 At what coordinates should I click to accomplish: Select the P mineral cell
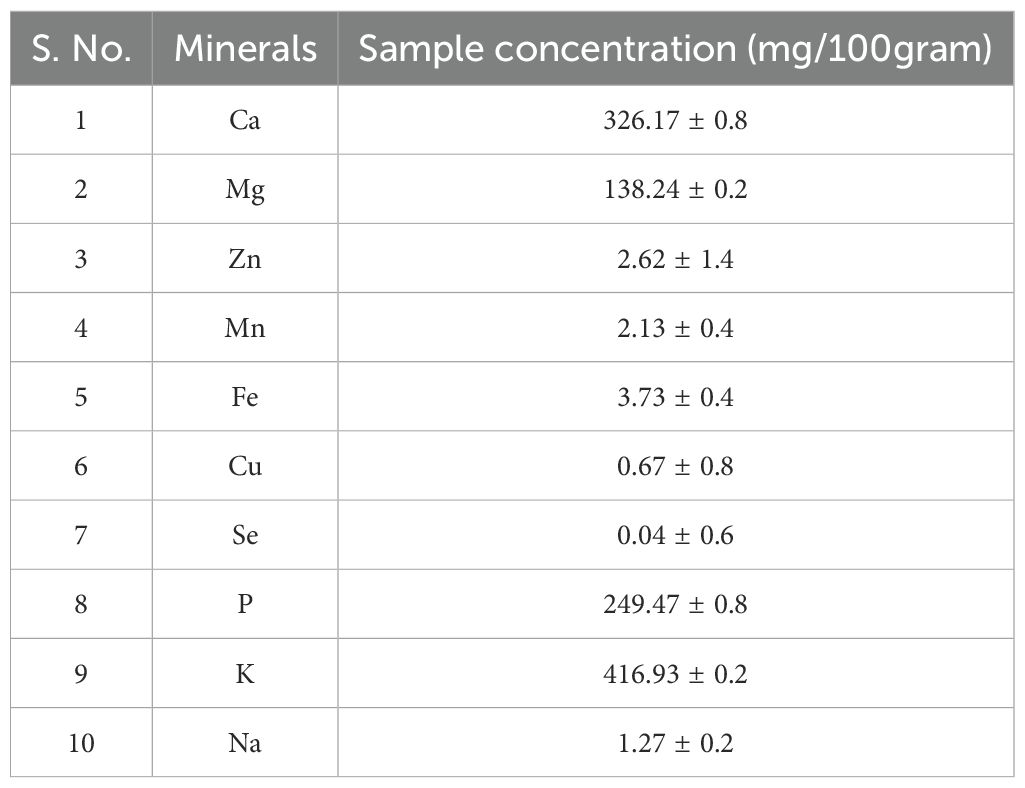(x=245, y=604)
